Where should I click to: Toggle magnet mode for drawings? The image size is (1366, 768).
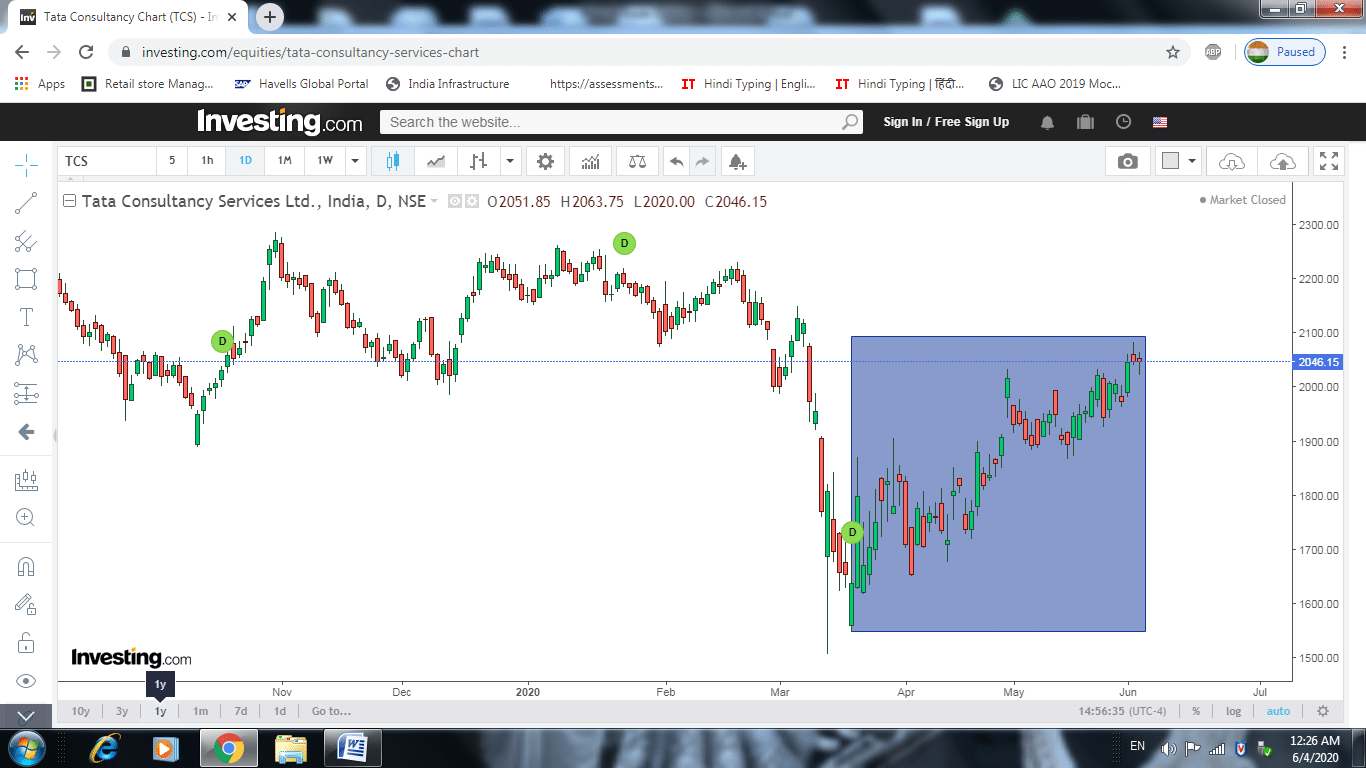tap(26, 566)
